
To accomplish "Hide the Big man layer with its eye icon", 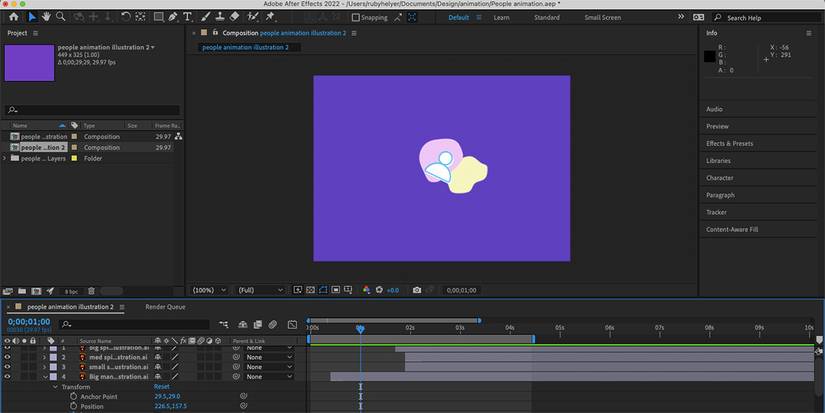I will pyautogui.click(x=7, y=377).
